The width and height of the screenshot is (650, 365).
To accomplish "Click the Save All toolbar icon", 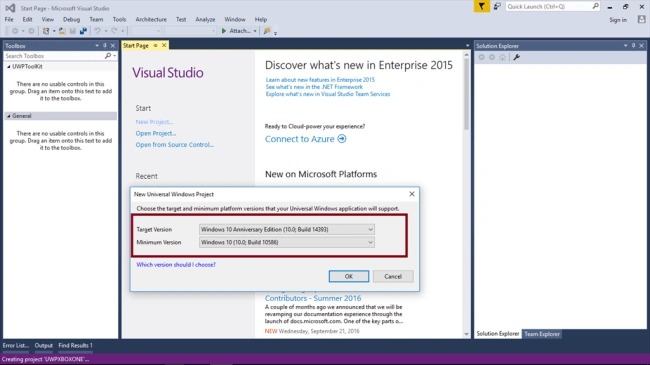I will tap(83, 31).
